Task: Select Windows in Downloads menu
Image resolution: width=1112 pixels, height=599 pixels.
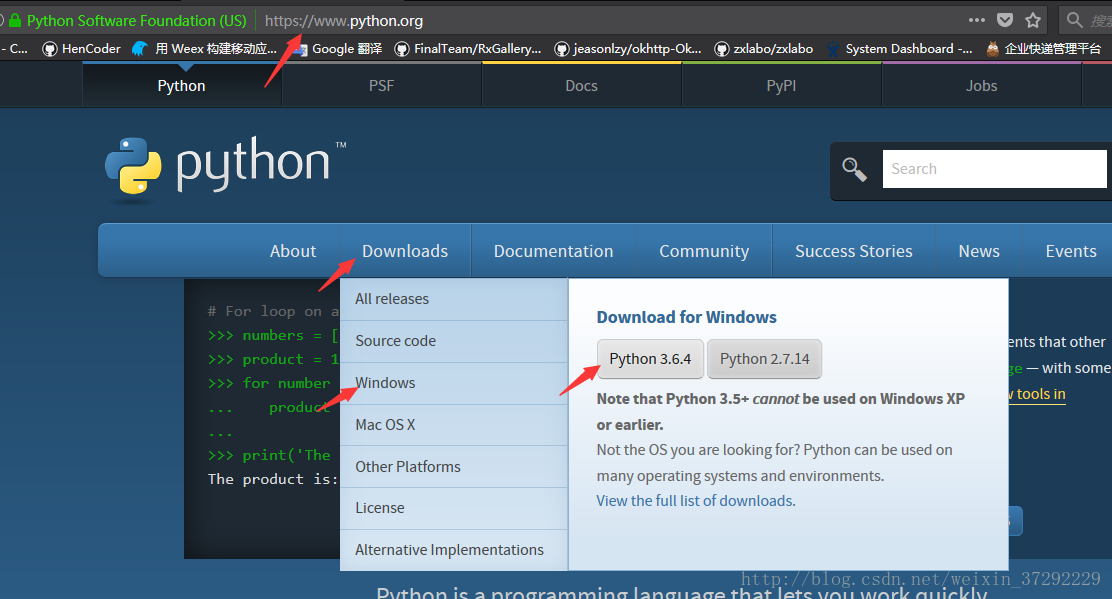Action: pos(454,383)
